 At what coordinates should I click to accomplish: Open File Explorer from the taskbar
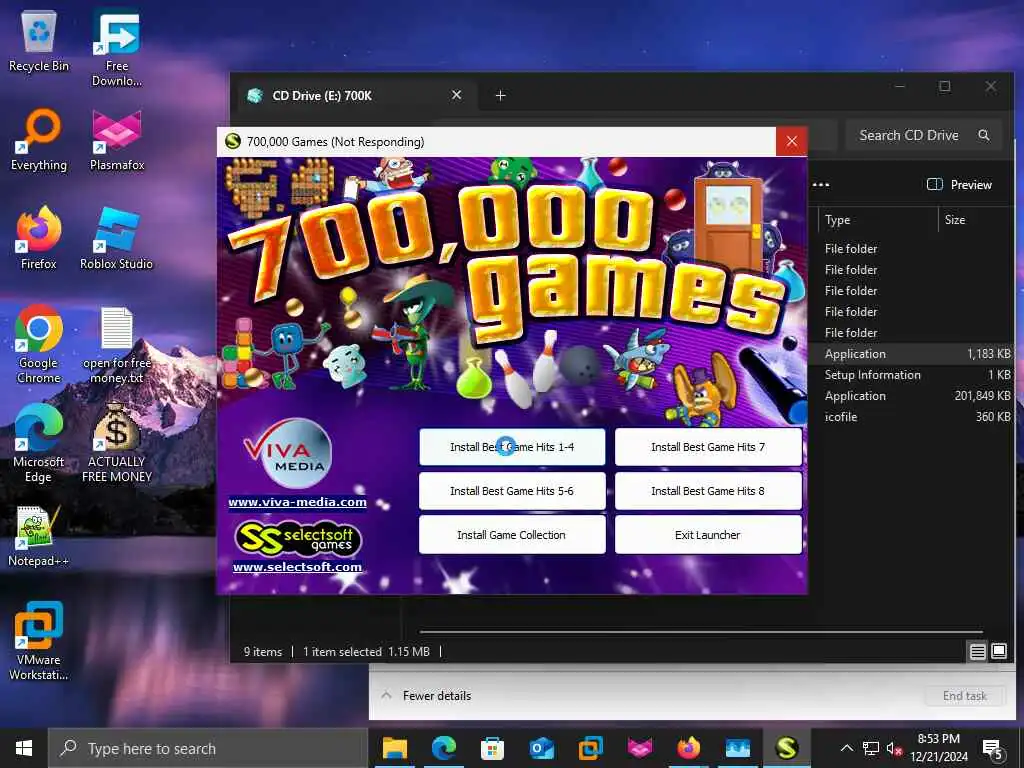click(394, 748)
